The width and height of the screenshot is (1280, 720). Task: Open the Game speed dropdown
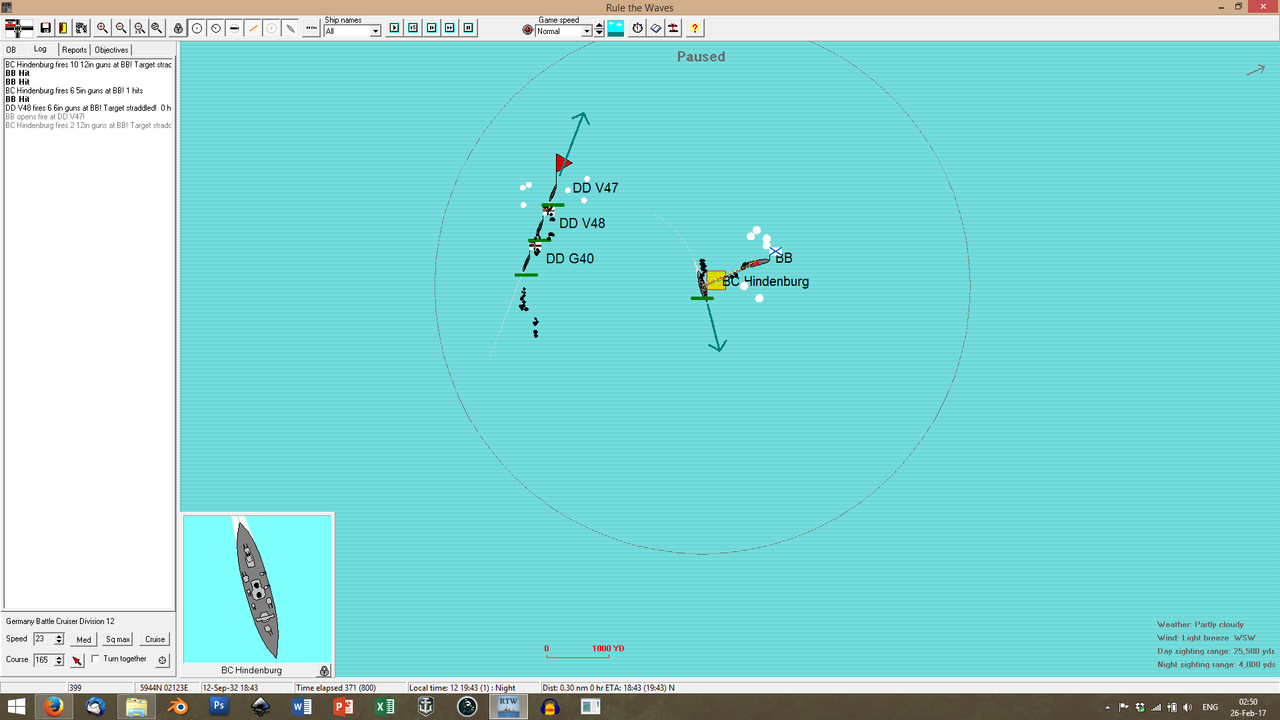[588, 31]
